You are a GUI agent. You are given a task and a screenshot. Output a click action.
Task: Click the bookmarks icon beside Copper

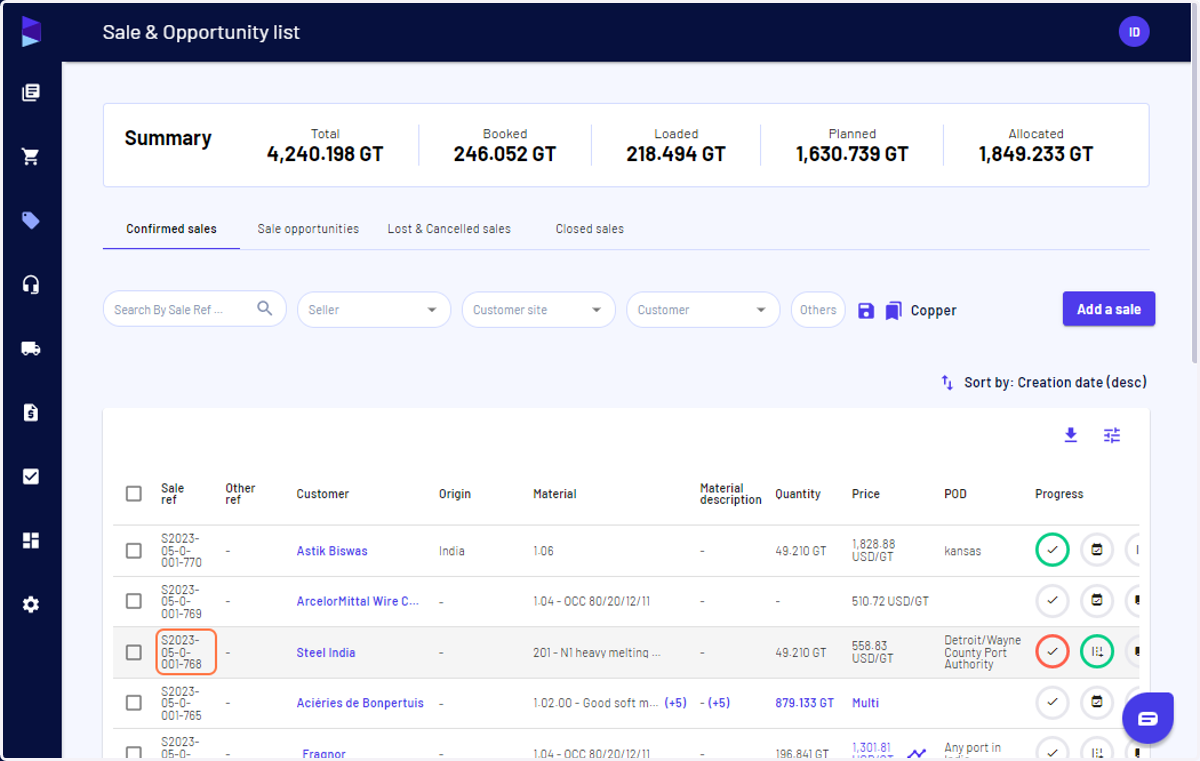coord(894,311)
